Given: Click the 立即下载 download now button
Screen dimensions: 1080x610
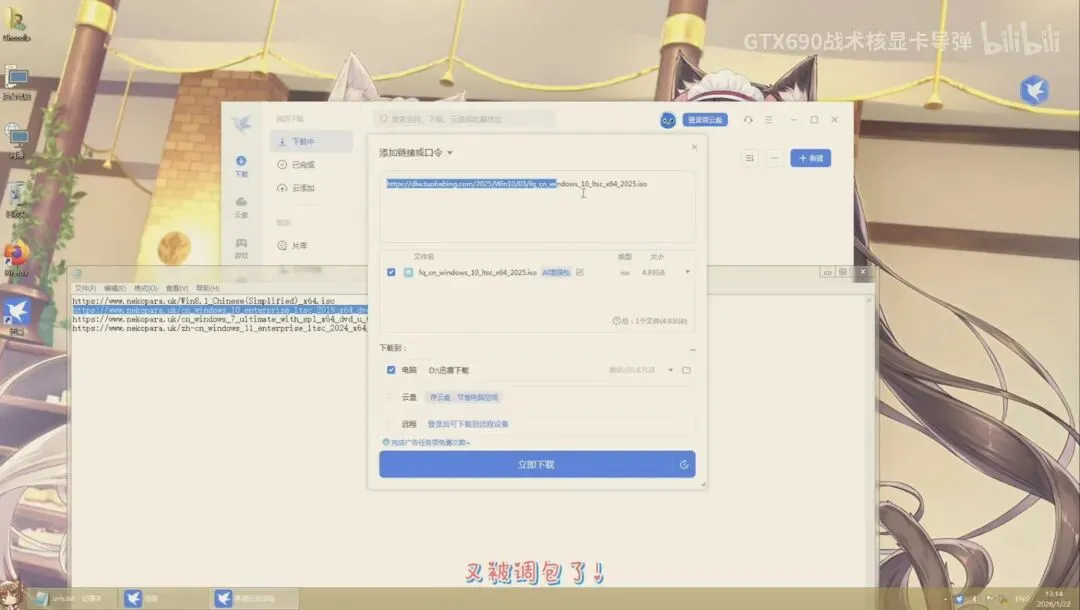Looking at the screenshot, I should tap(537, 465).
